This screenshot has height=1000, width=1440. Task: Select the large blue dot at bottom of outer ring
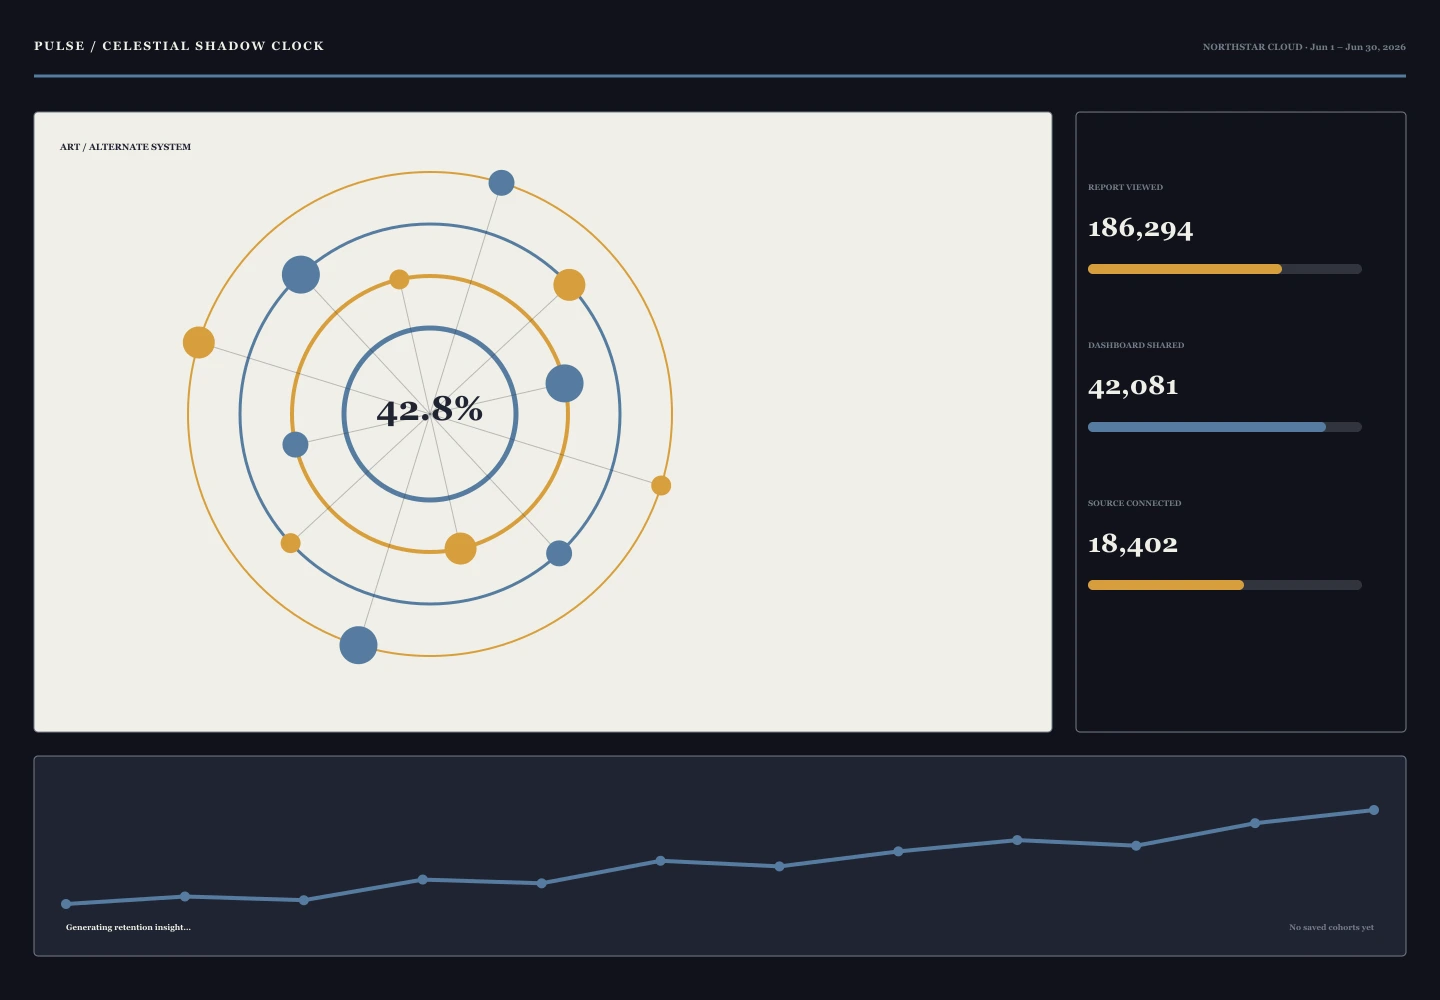click(x=358, y=645)
